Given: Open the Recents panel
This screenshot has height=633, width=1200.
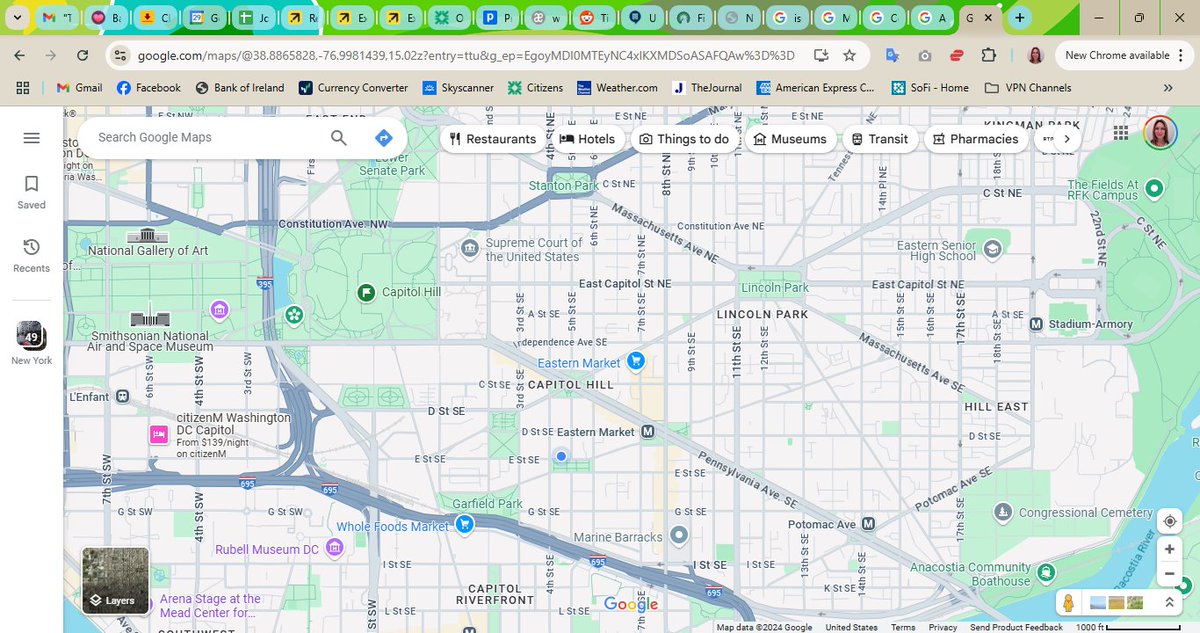Looking at the screenshot, I should [31, 255].
